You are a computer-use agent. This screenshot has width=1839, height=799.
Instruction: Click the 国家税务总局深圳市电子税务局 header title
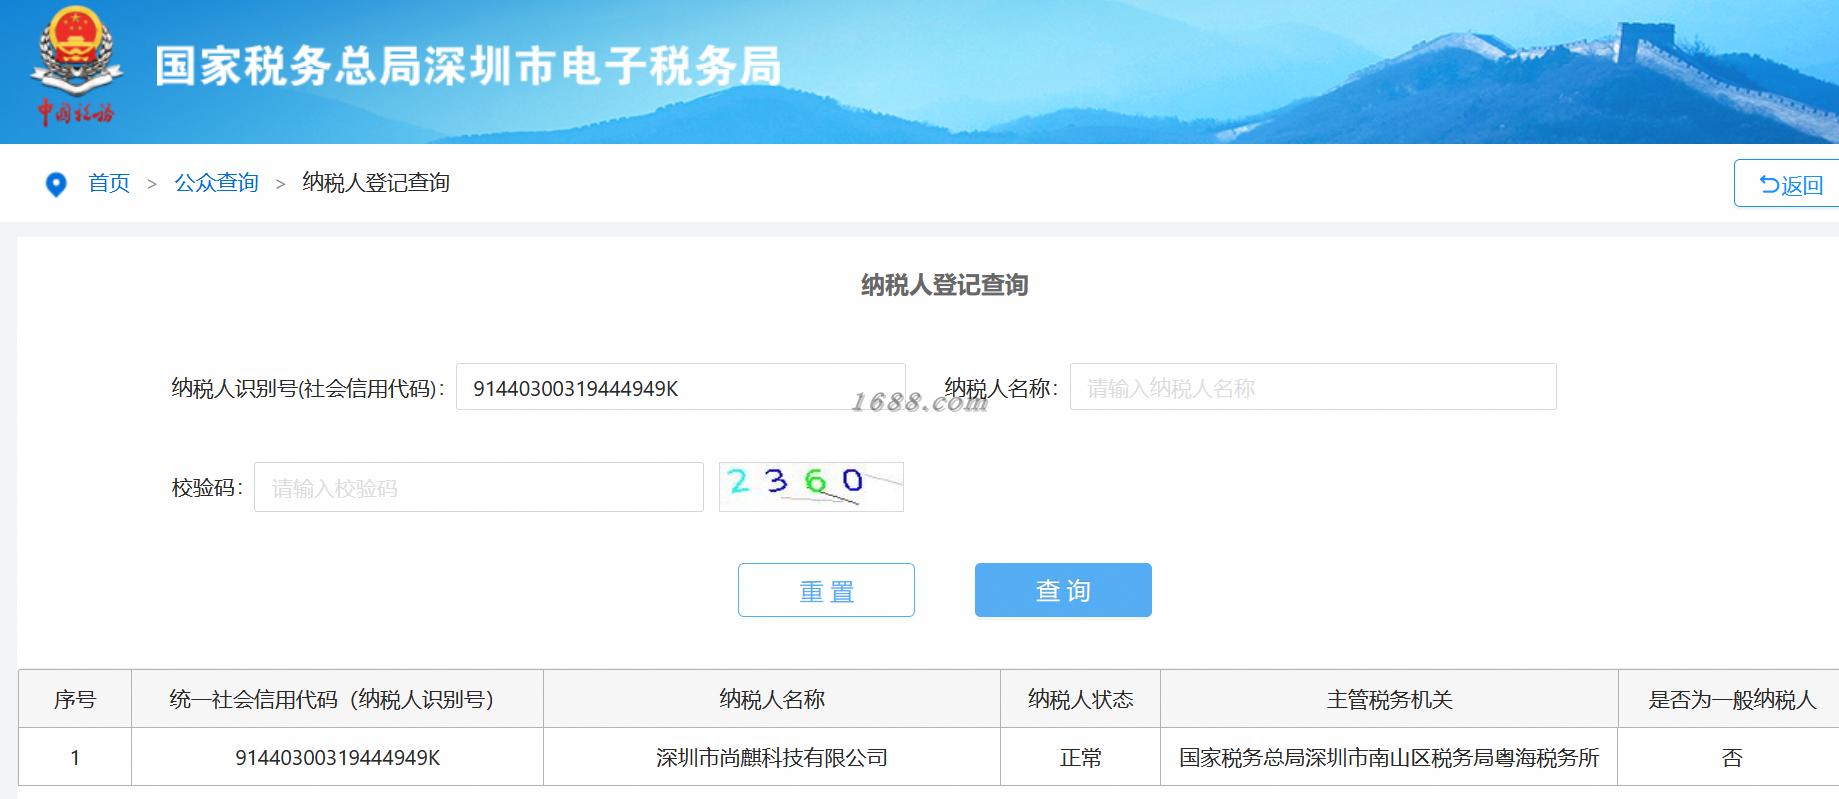point(468,67)
